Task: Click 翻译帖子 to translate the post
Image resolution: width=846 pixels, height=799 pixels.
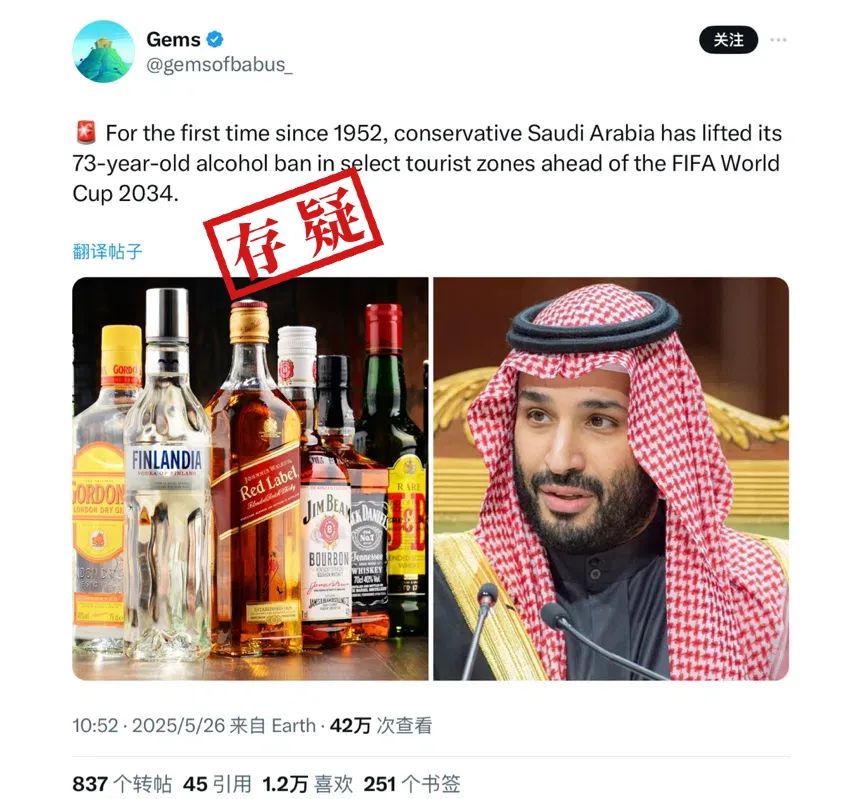Action: (107, 251)
